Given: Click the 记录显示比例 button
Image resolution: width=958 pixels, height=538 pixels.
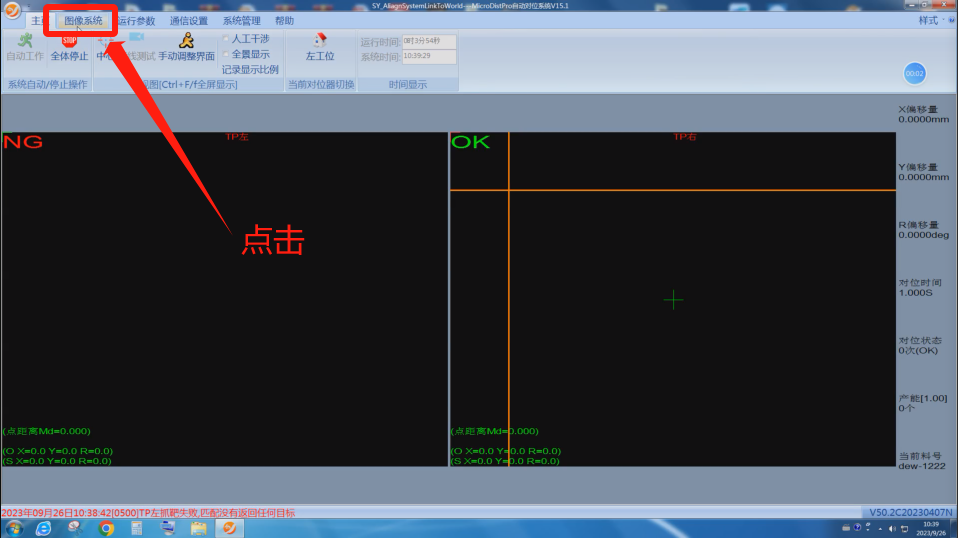Looking at the screenshot, I should point(250,70).
